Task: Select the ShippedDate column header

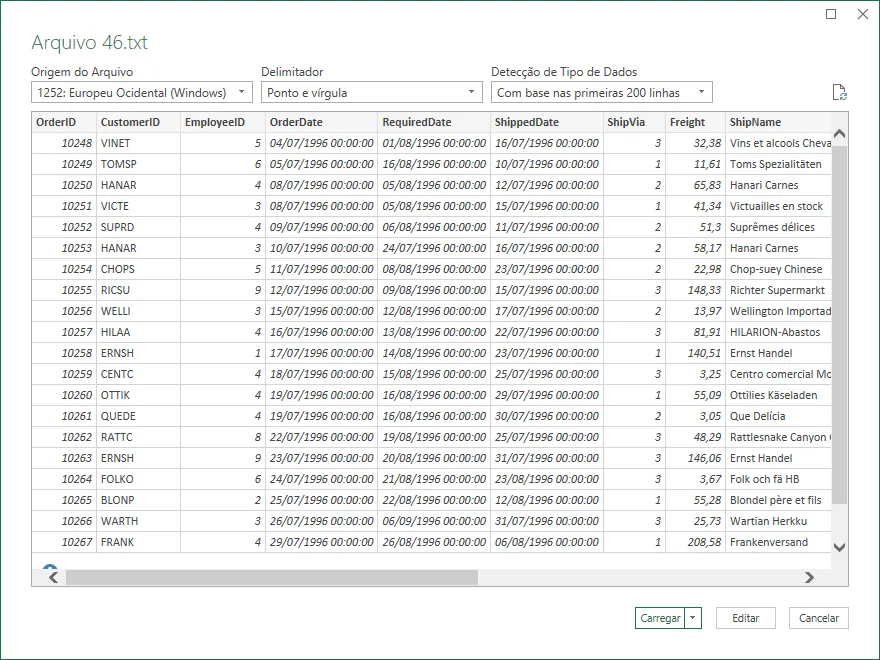Action: (x=547, y=122)
